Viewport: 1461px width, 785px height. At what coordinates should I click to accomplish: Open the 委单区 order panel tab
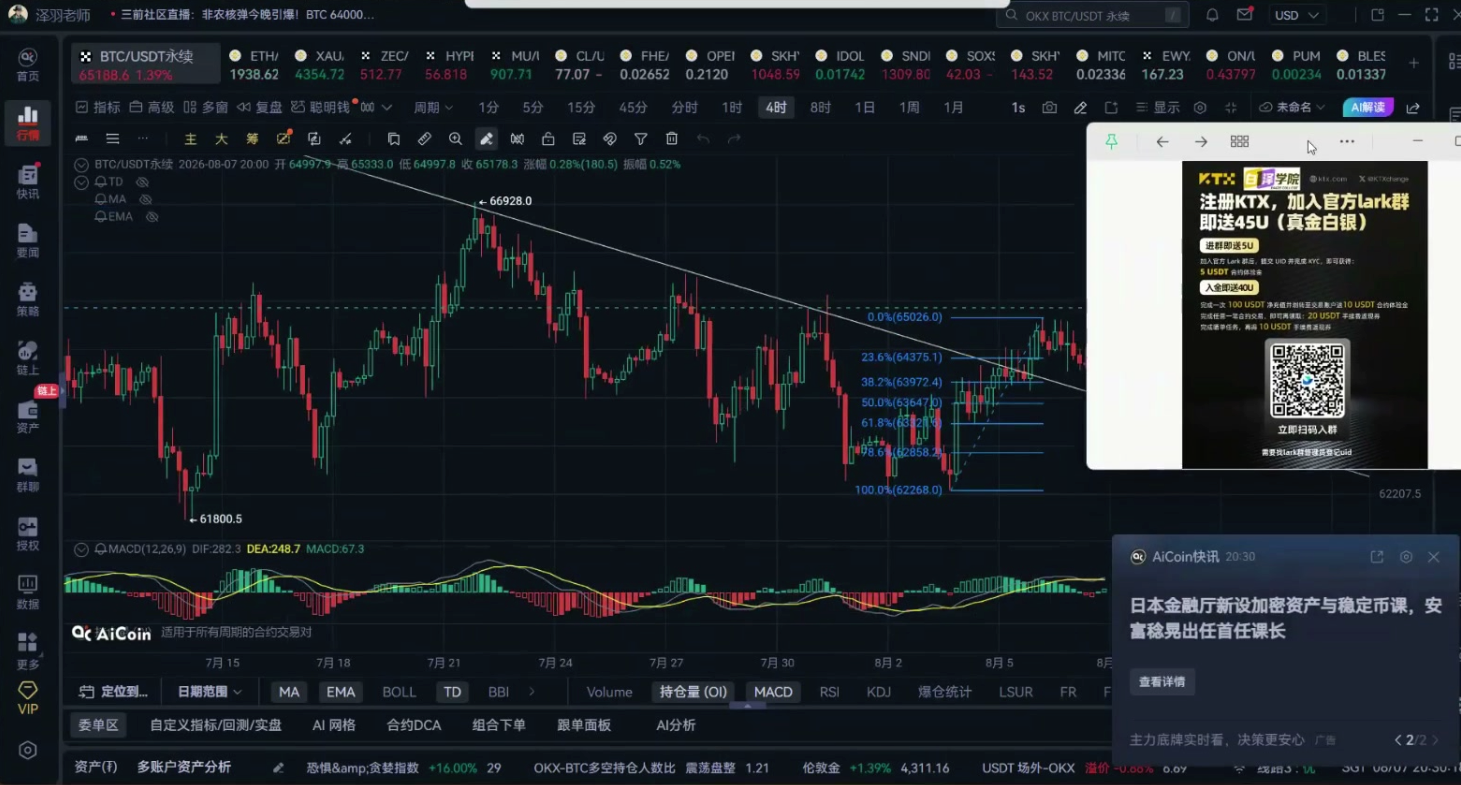pyautogui.click(x=98, y=725)
